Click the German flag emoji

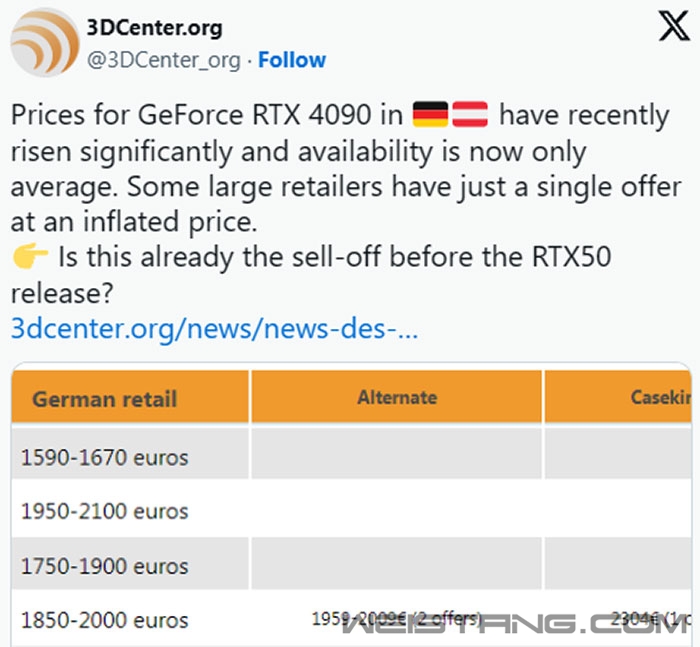coord(430,114)
